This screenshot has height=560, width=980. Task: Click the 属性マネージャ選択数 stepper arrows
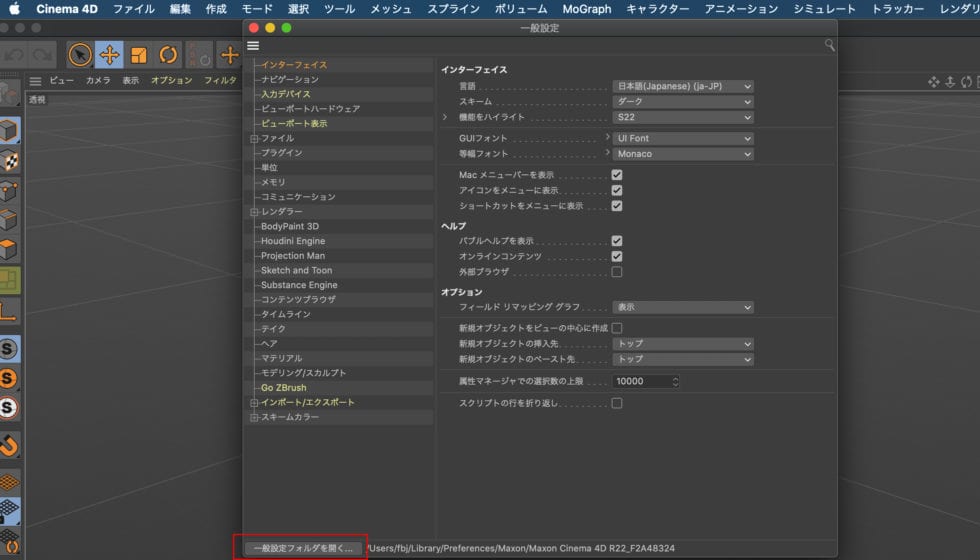point(675,381)
